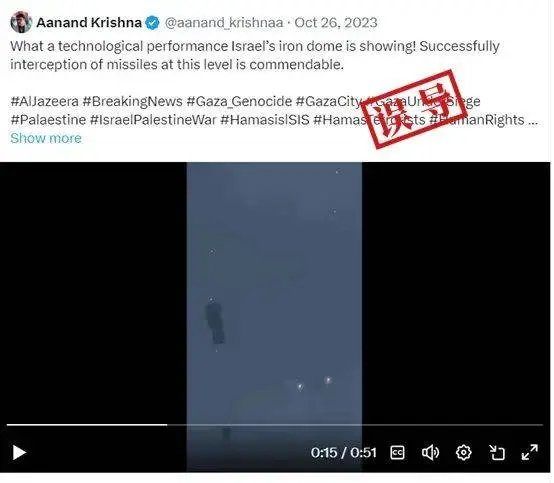Toggle closed captions CC button
554x483 pixels.
pyautogui.click(x=397, y=453)
